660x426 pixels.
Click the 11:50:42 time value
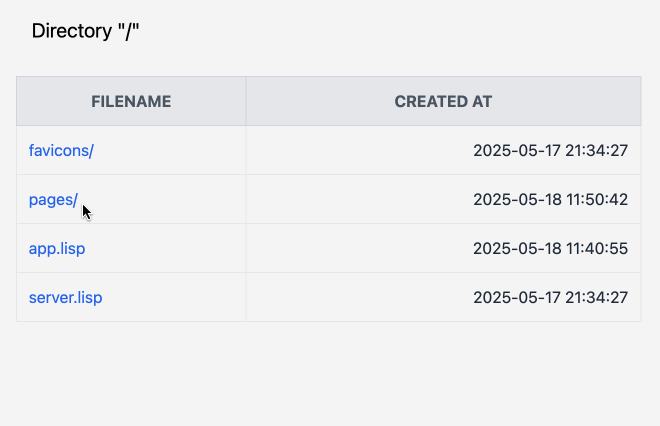pos(597,200)
